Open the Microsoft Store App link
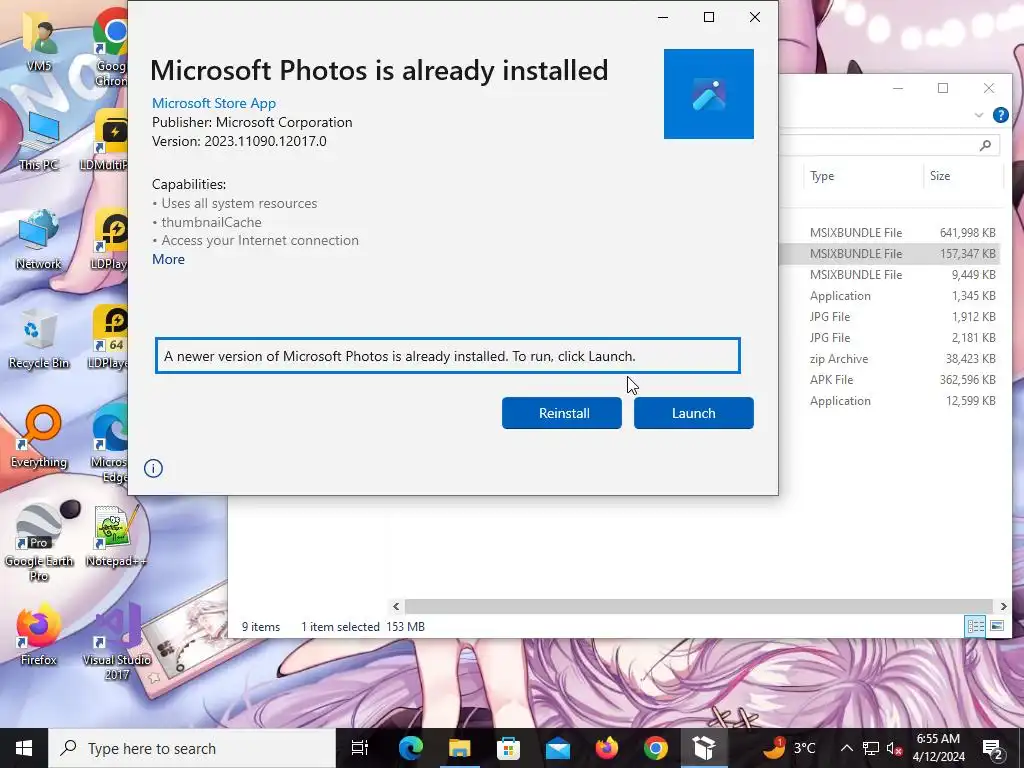 pyautogui.click(x=214, y=103)
